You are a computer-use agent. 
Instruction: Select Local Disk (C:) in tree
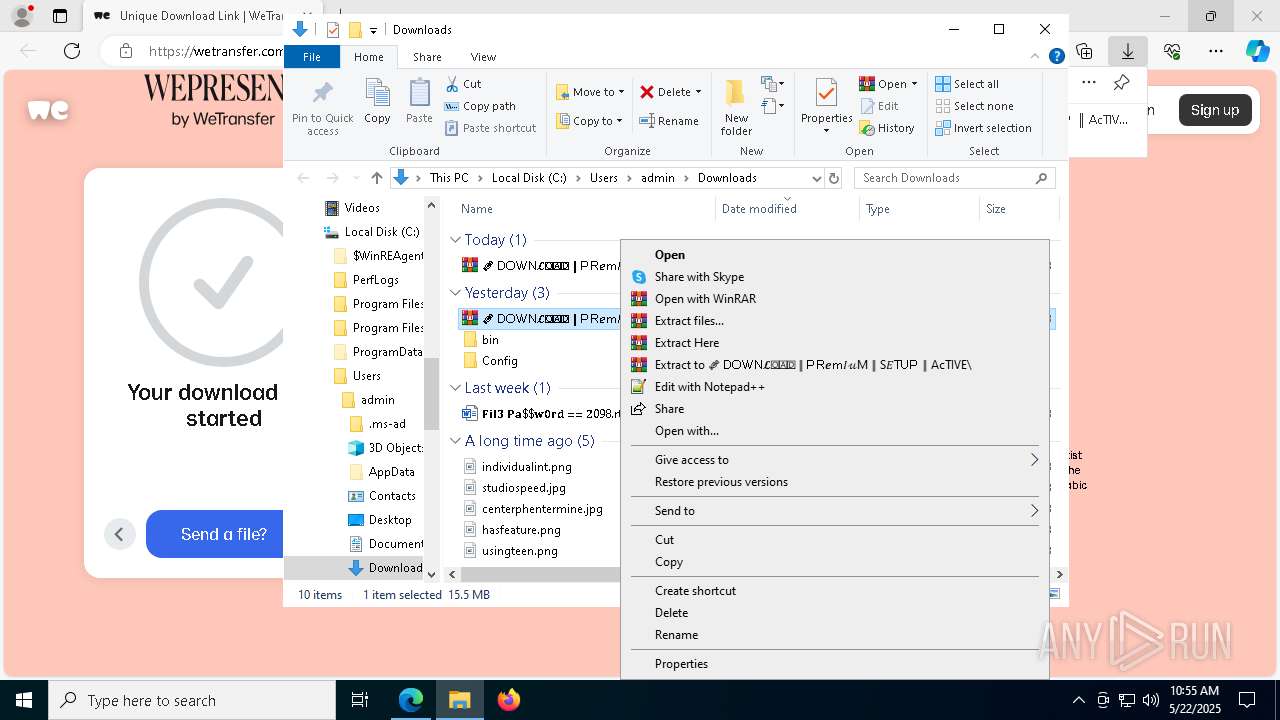(x=371, y=232)
